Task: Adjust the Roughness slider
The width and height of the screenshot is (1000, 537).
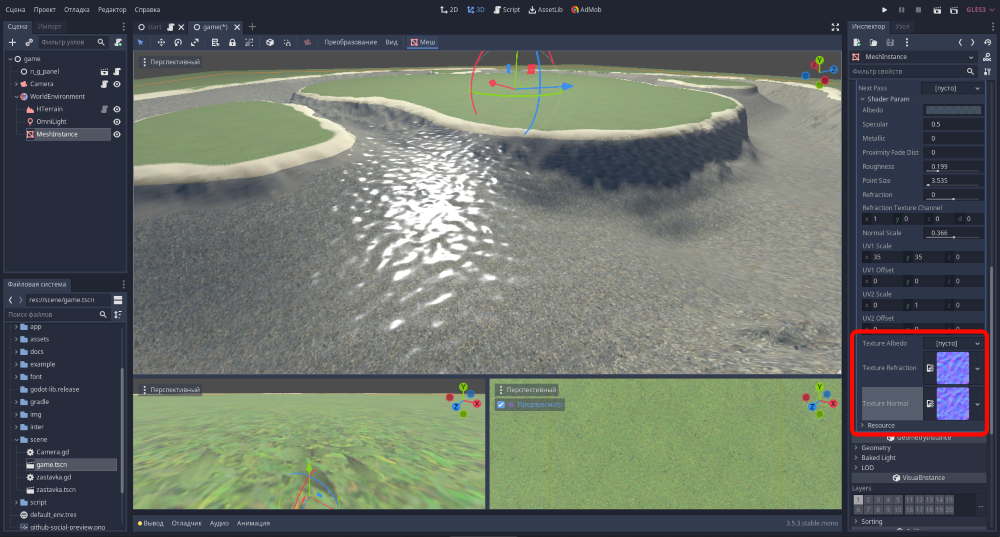Action: point(951,166)
